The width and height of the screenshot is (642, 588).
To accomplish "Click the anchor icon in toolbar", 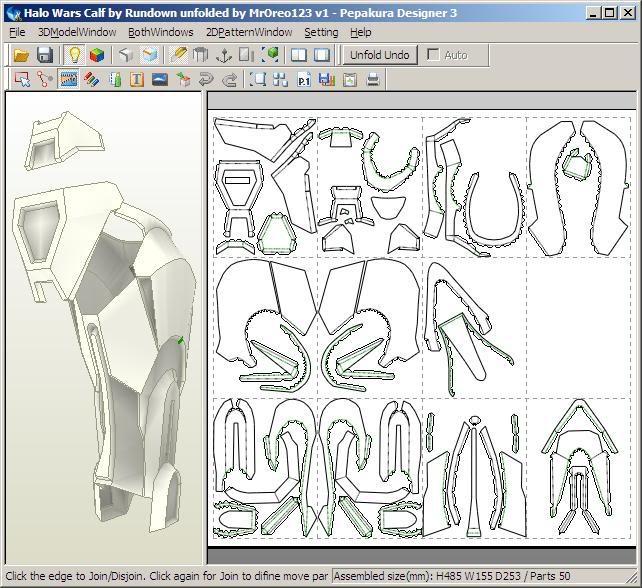I will coord(224,55).
